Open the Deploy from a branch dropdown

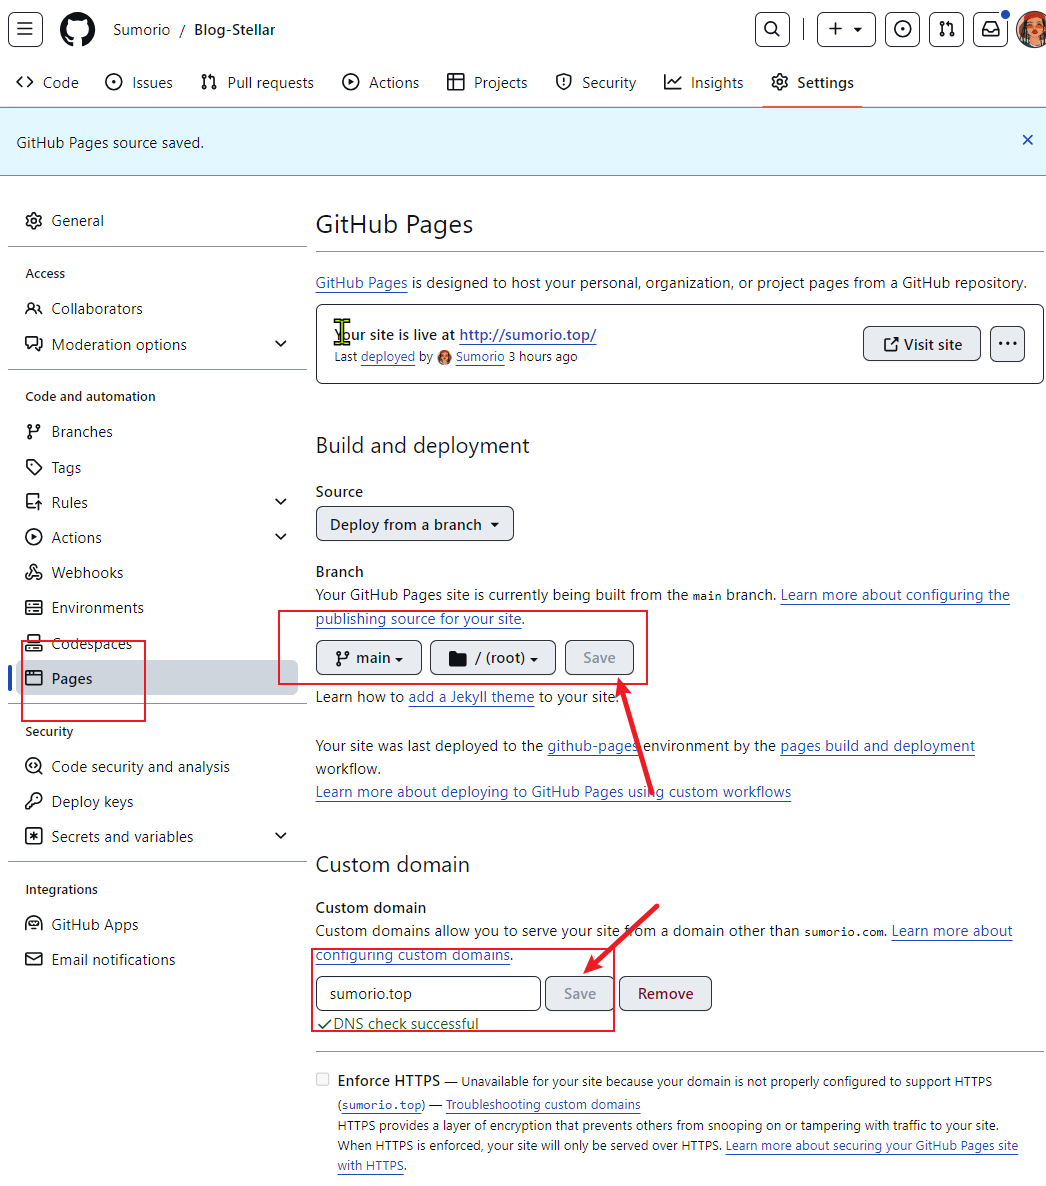pyautogui.click(x=414, y=524)
